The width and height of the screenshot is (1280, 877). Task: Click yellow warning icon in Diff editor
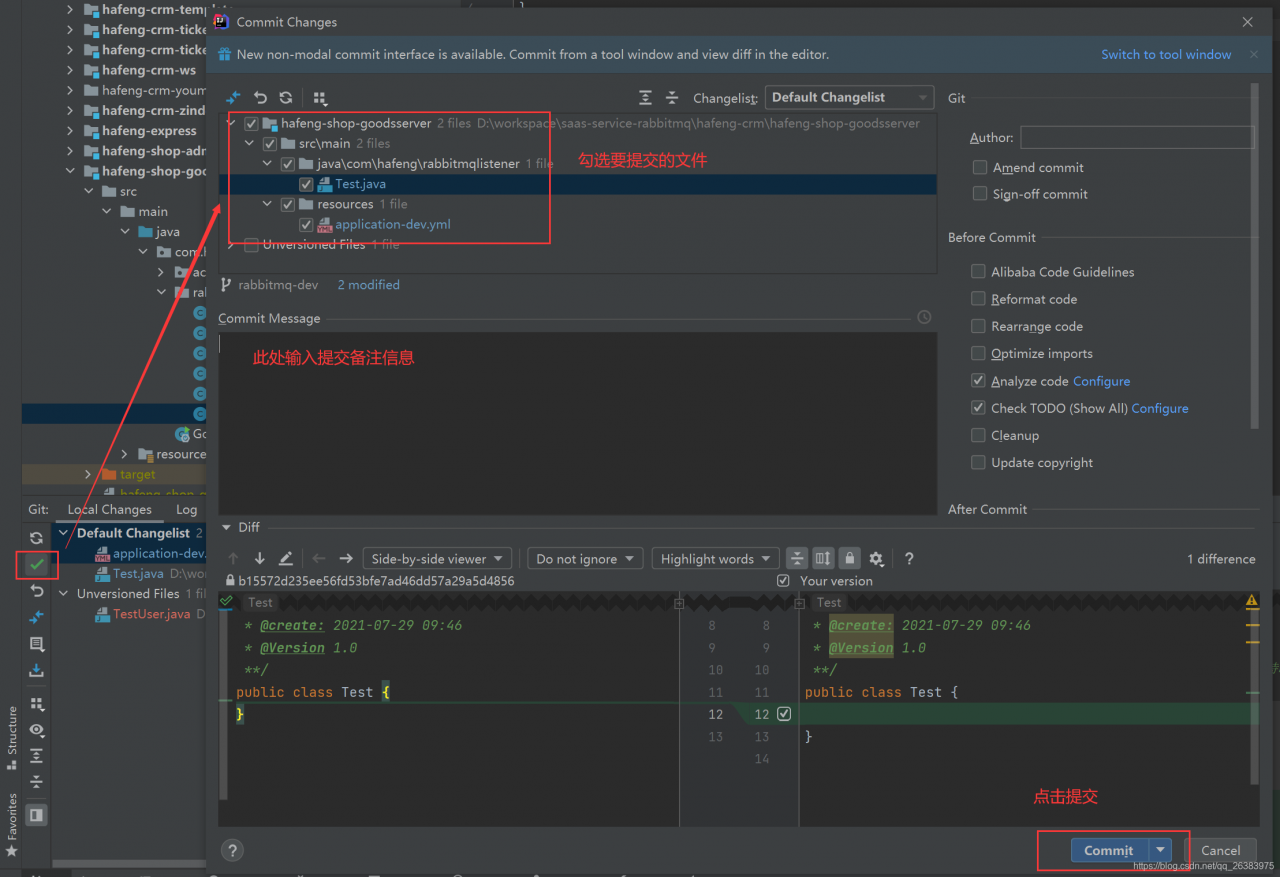(x=1252, y=602)
